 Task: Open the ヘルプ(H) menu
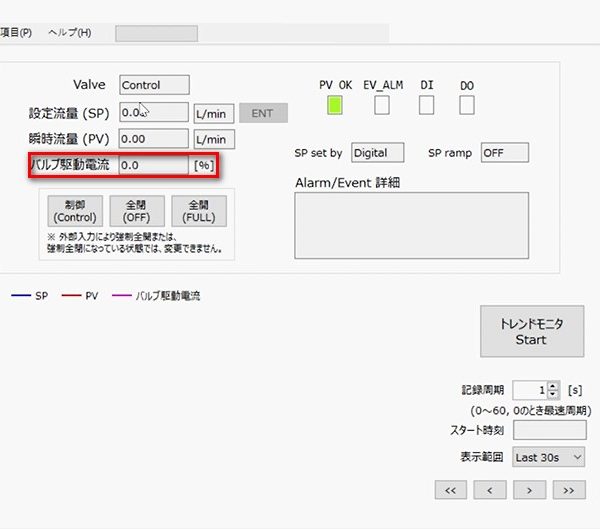point(70,32)
